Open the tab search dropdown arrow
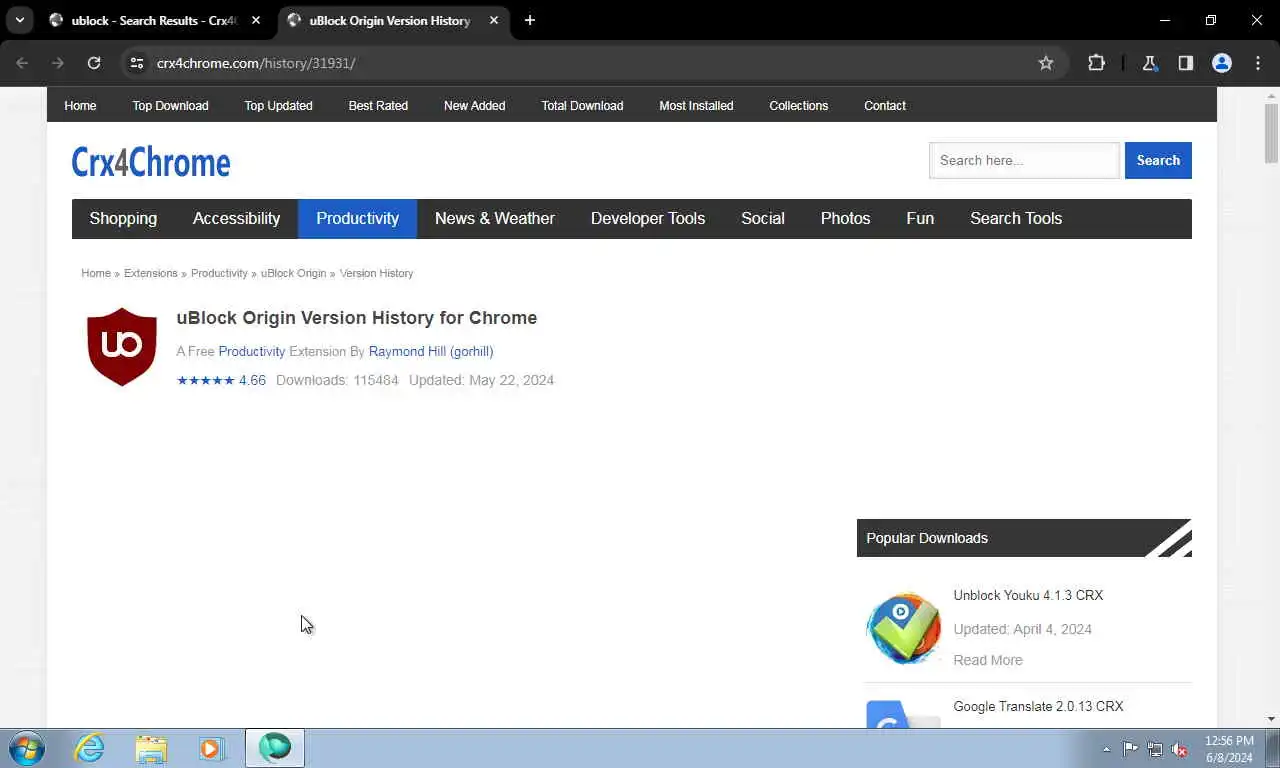Viewport: 1280px width, 768px height. [x=19, y=20]
